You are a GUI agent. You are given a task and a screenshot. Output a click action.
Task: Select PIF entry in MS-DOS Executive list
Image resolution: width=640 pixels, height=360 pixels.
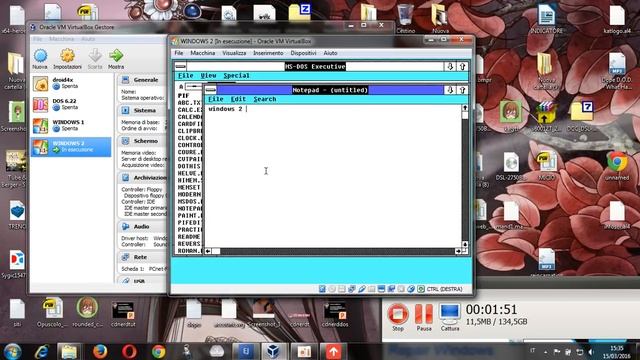[x=183, y=96]
